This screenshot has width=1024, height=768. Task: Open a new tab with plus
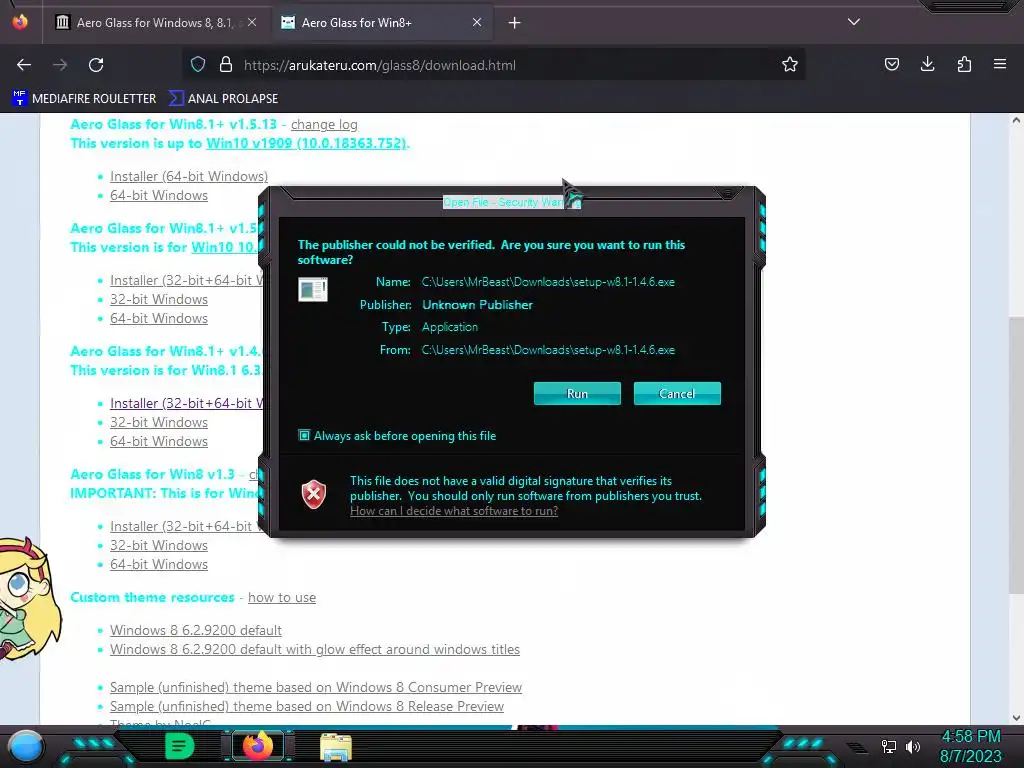(515, 23)
